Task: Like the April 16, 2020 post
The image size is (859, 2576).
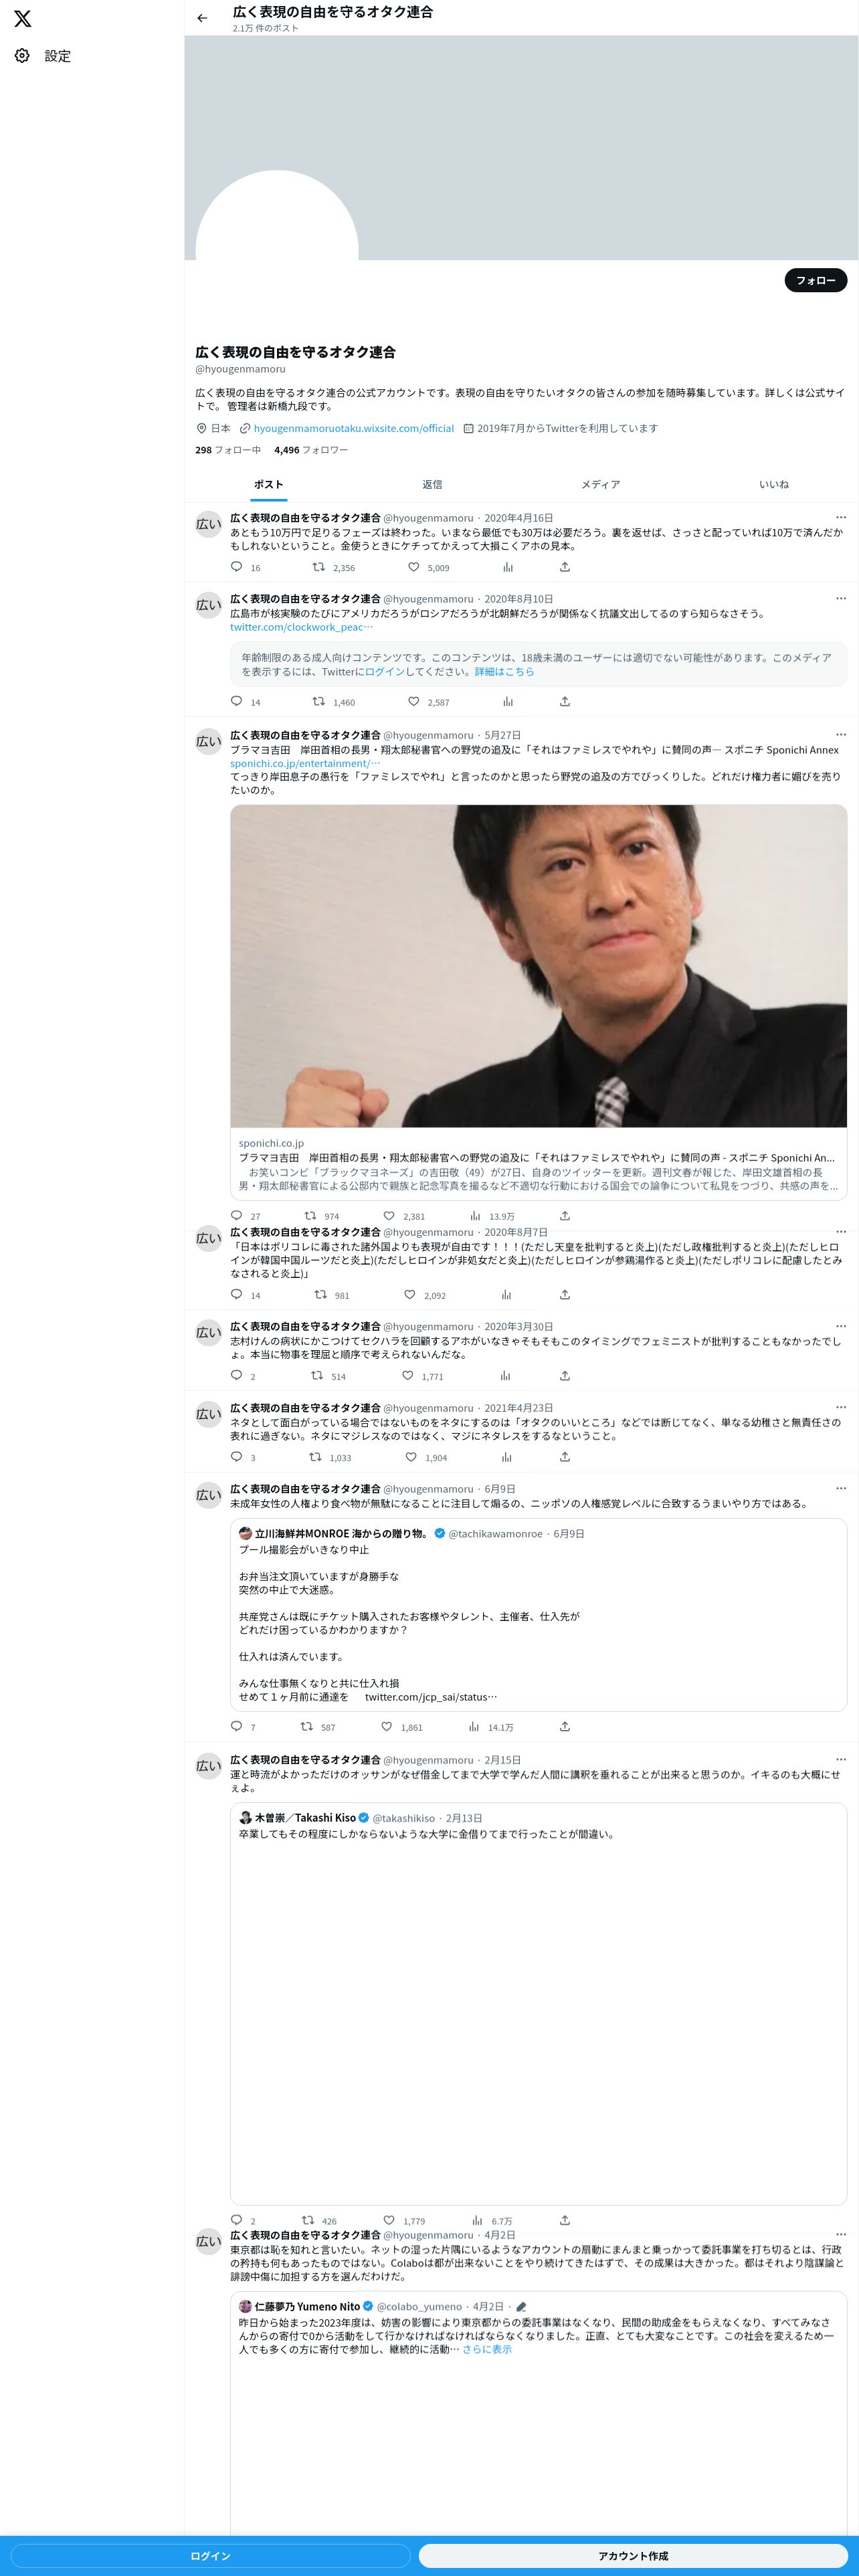Action: (x=413, y=567)
